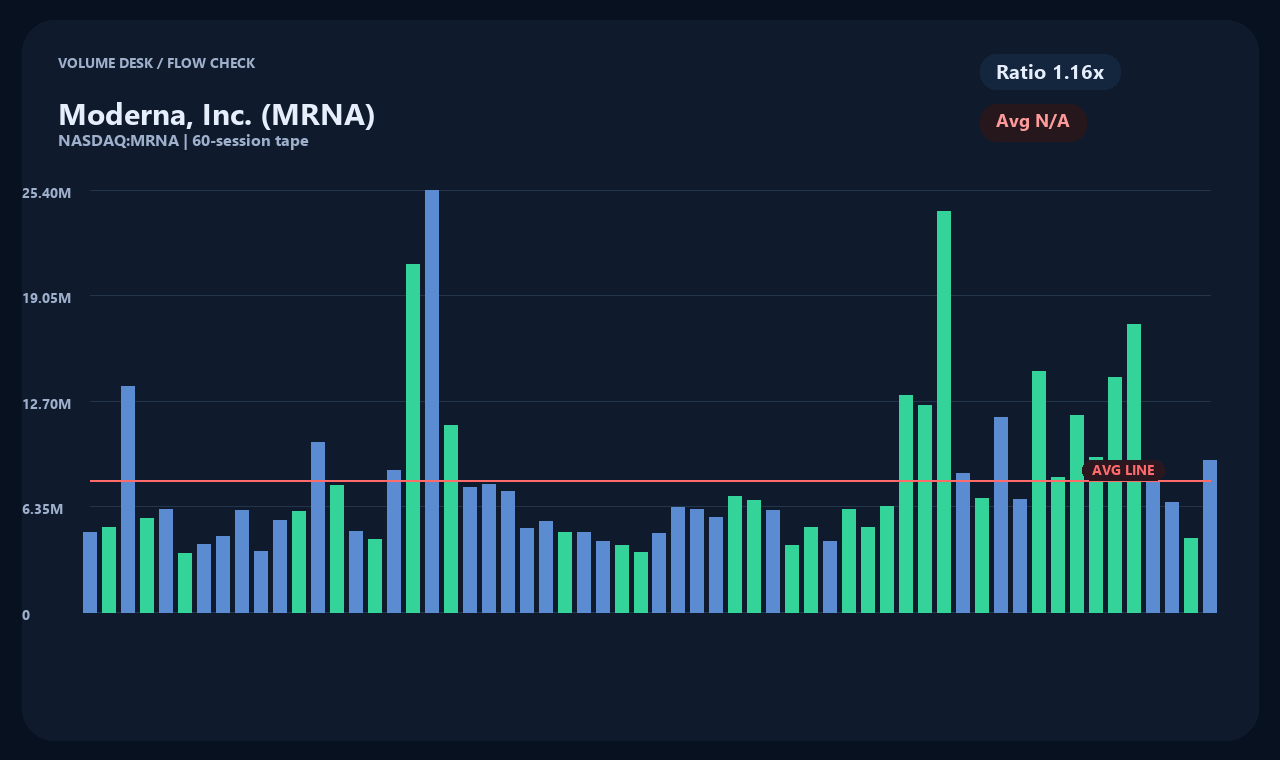This screenshot has height=760, width=1280.
Task: Click the 19.05M axis label
Action: point(47,297)
